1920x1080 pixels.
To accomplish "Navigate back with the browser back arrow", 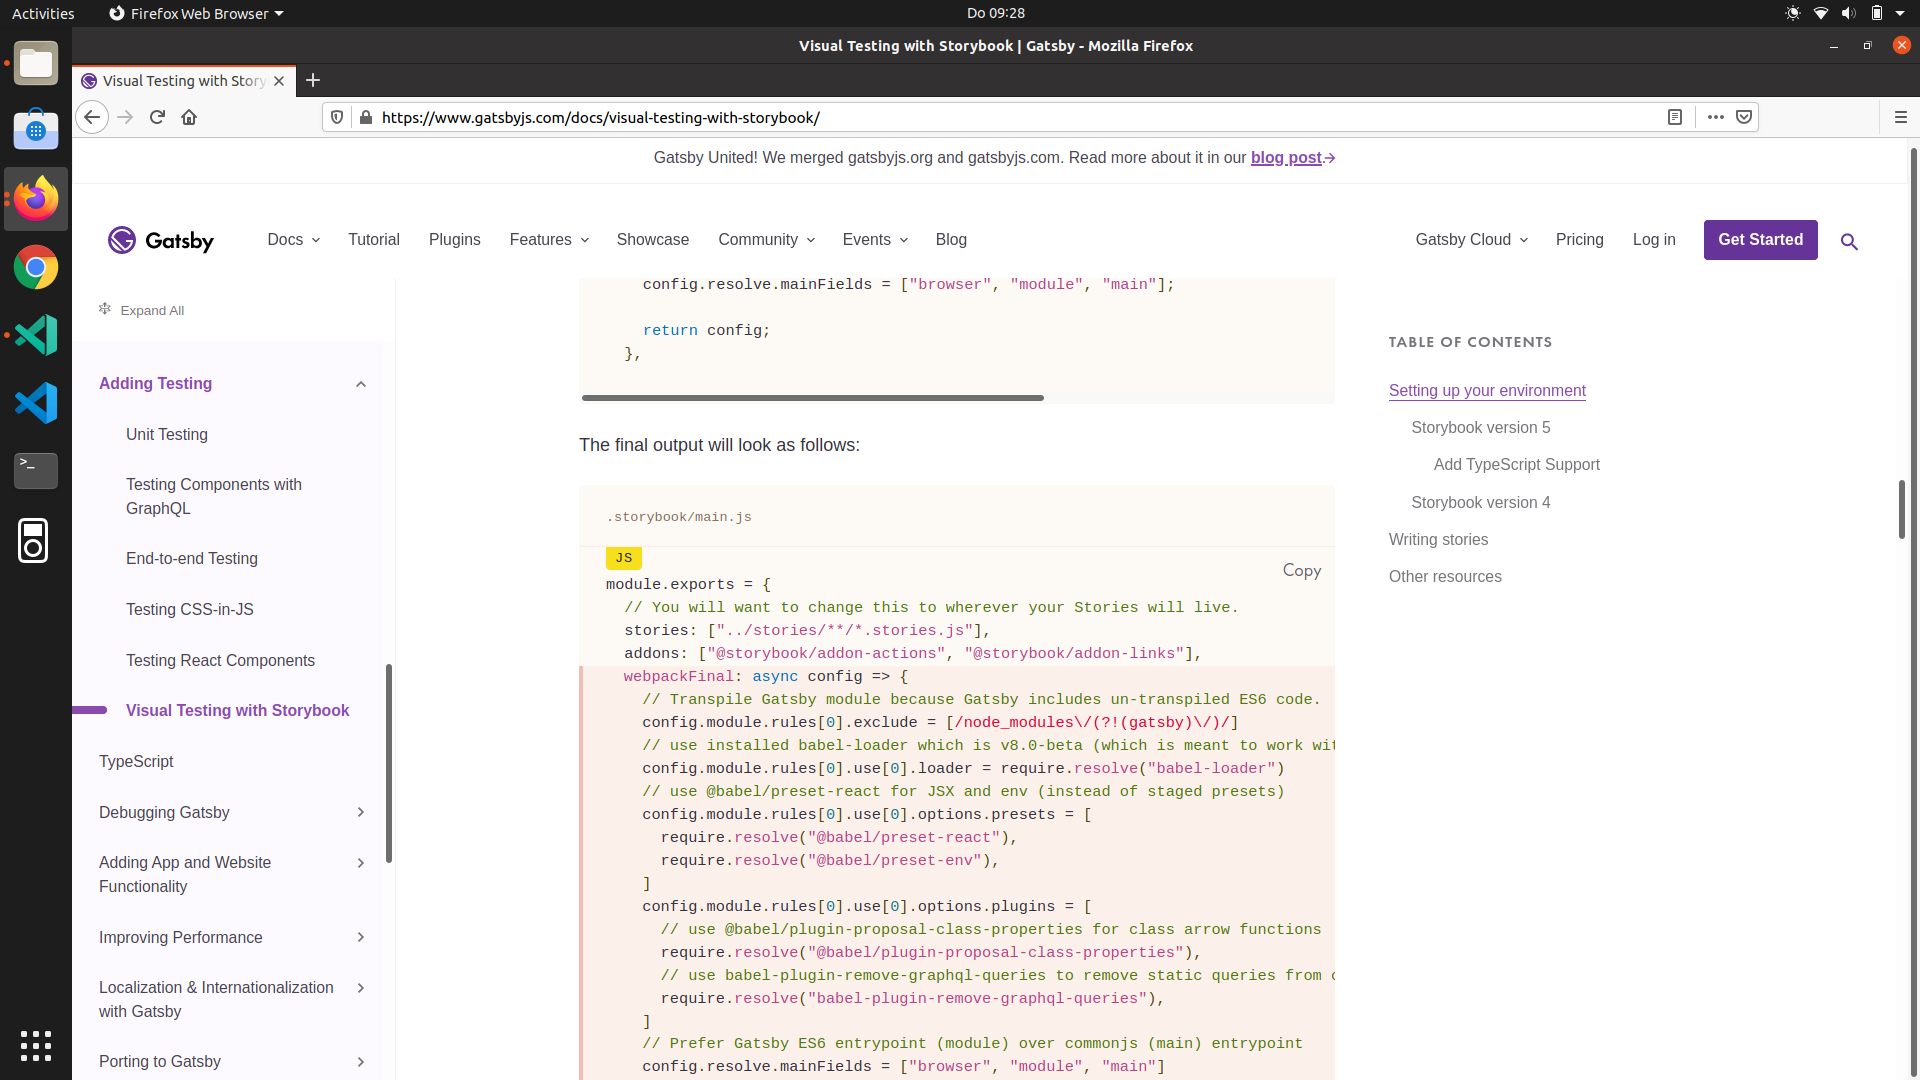I will pos(92,117).
